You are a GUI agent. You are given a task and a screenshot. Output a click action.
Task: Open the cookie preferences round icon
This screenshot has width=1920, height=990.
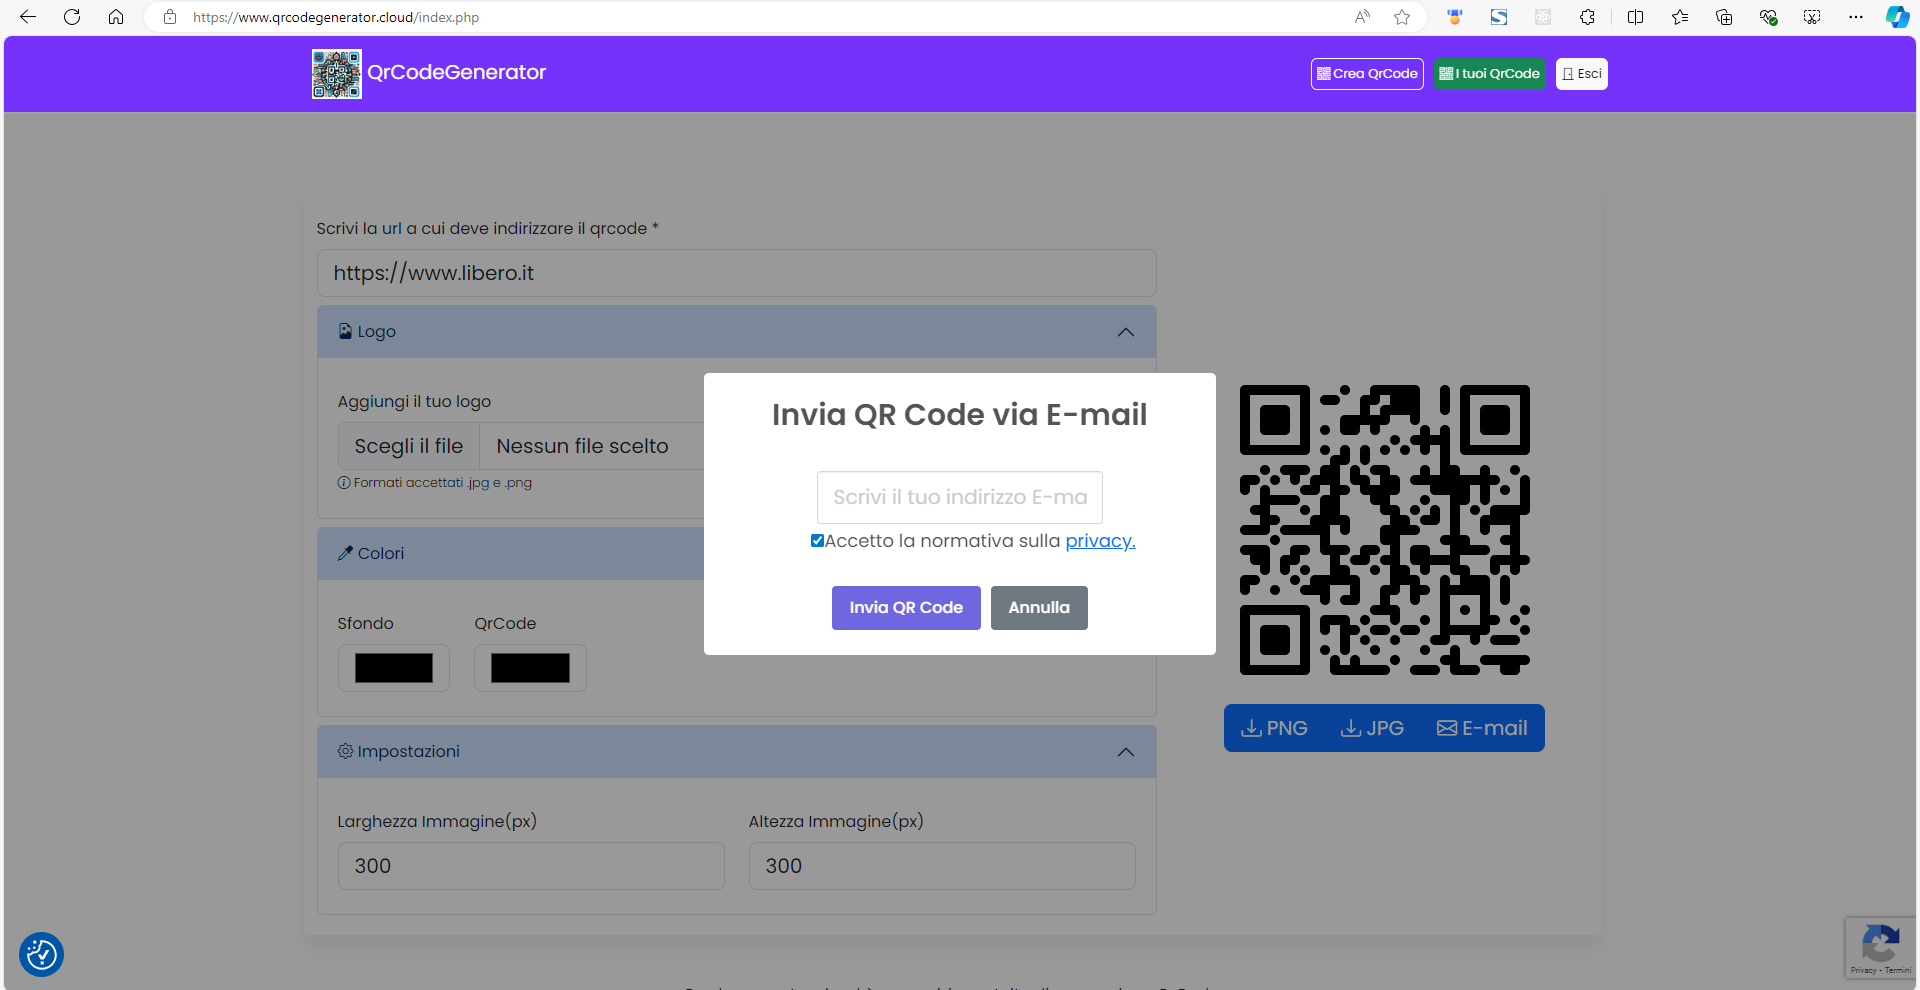[41, 954]
